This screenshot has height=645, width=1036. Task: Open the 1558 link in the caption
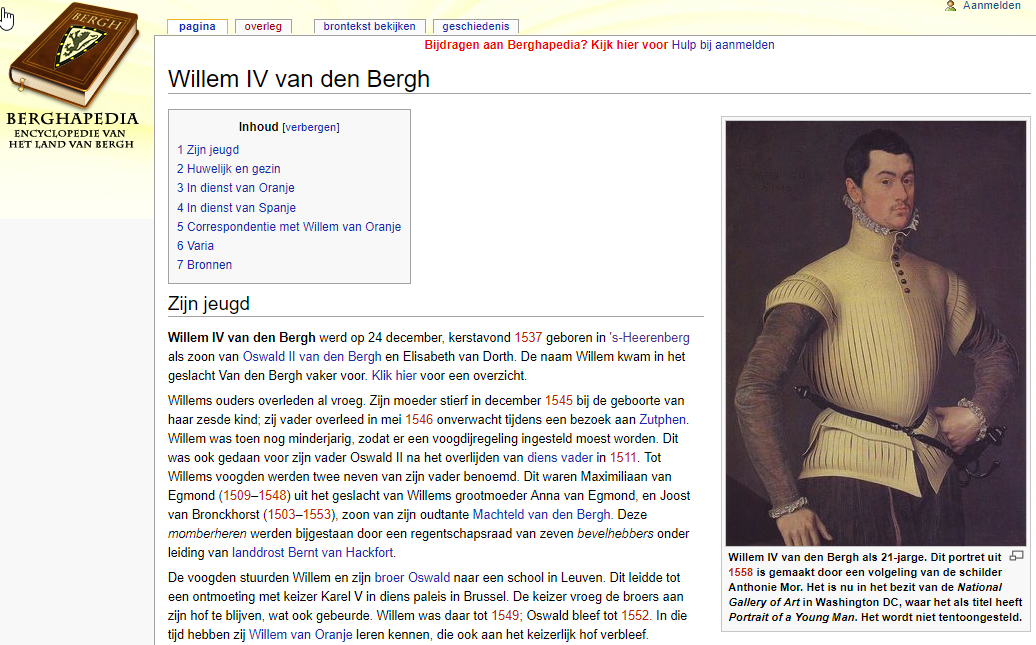741,573
